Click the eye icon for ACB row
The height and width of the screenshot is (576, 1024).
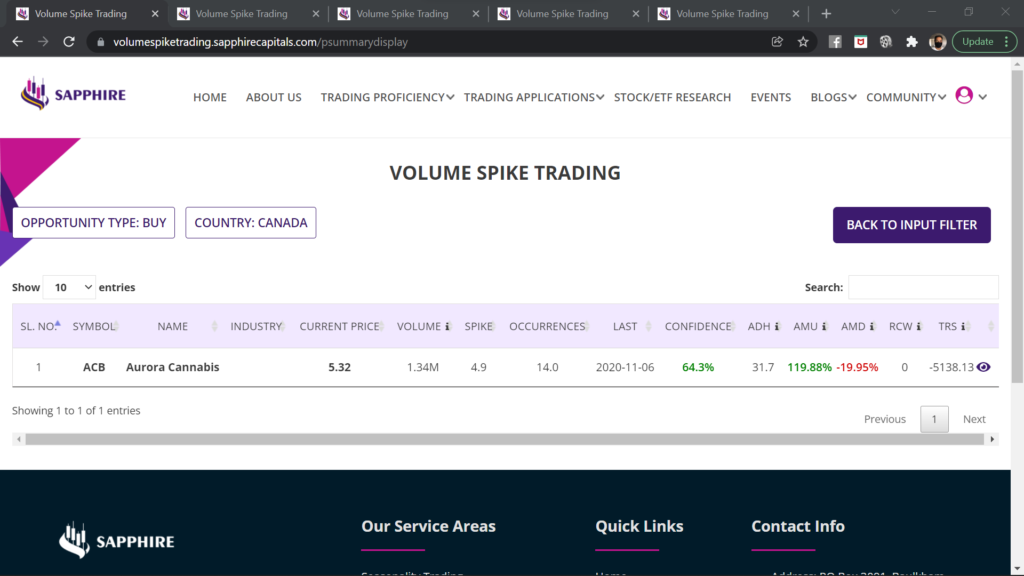(x=983, y=367)
